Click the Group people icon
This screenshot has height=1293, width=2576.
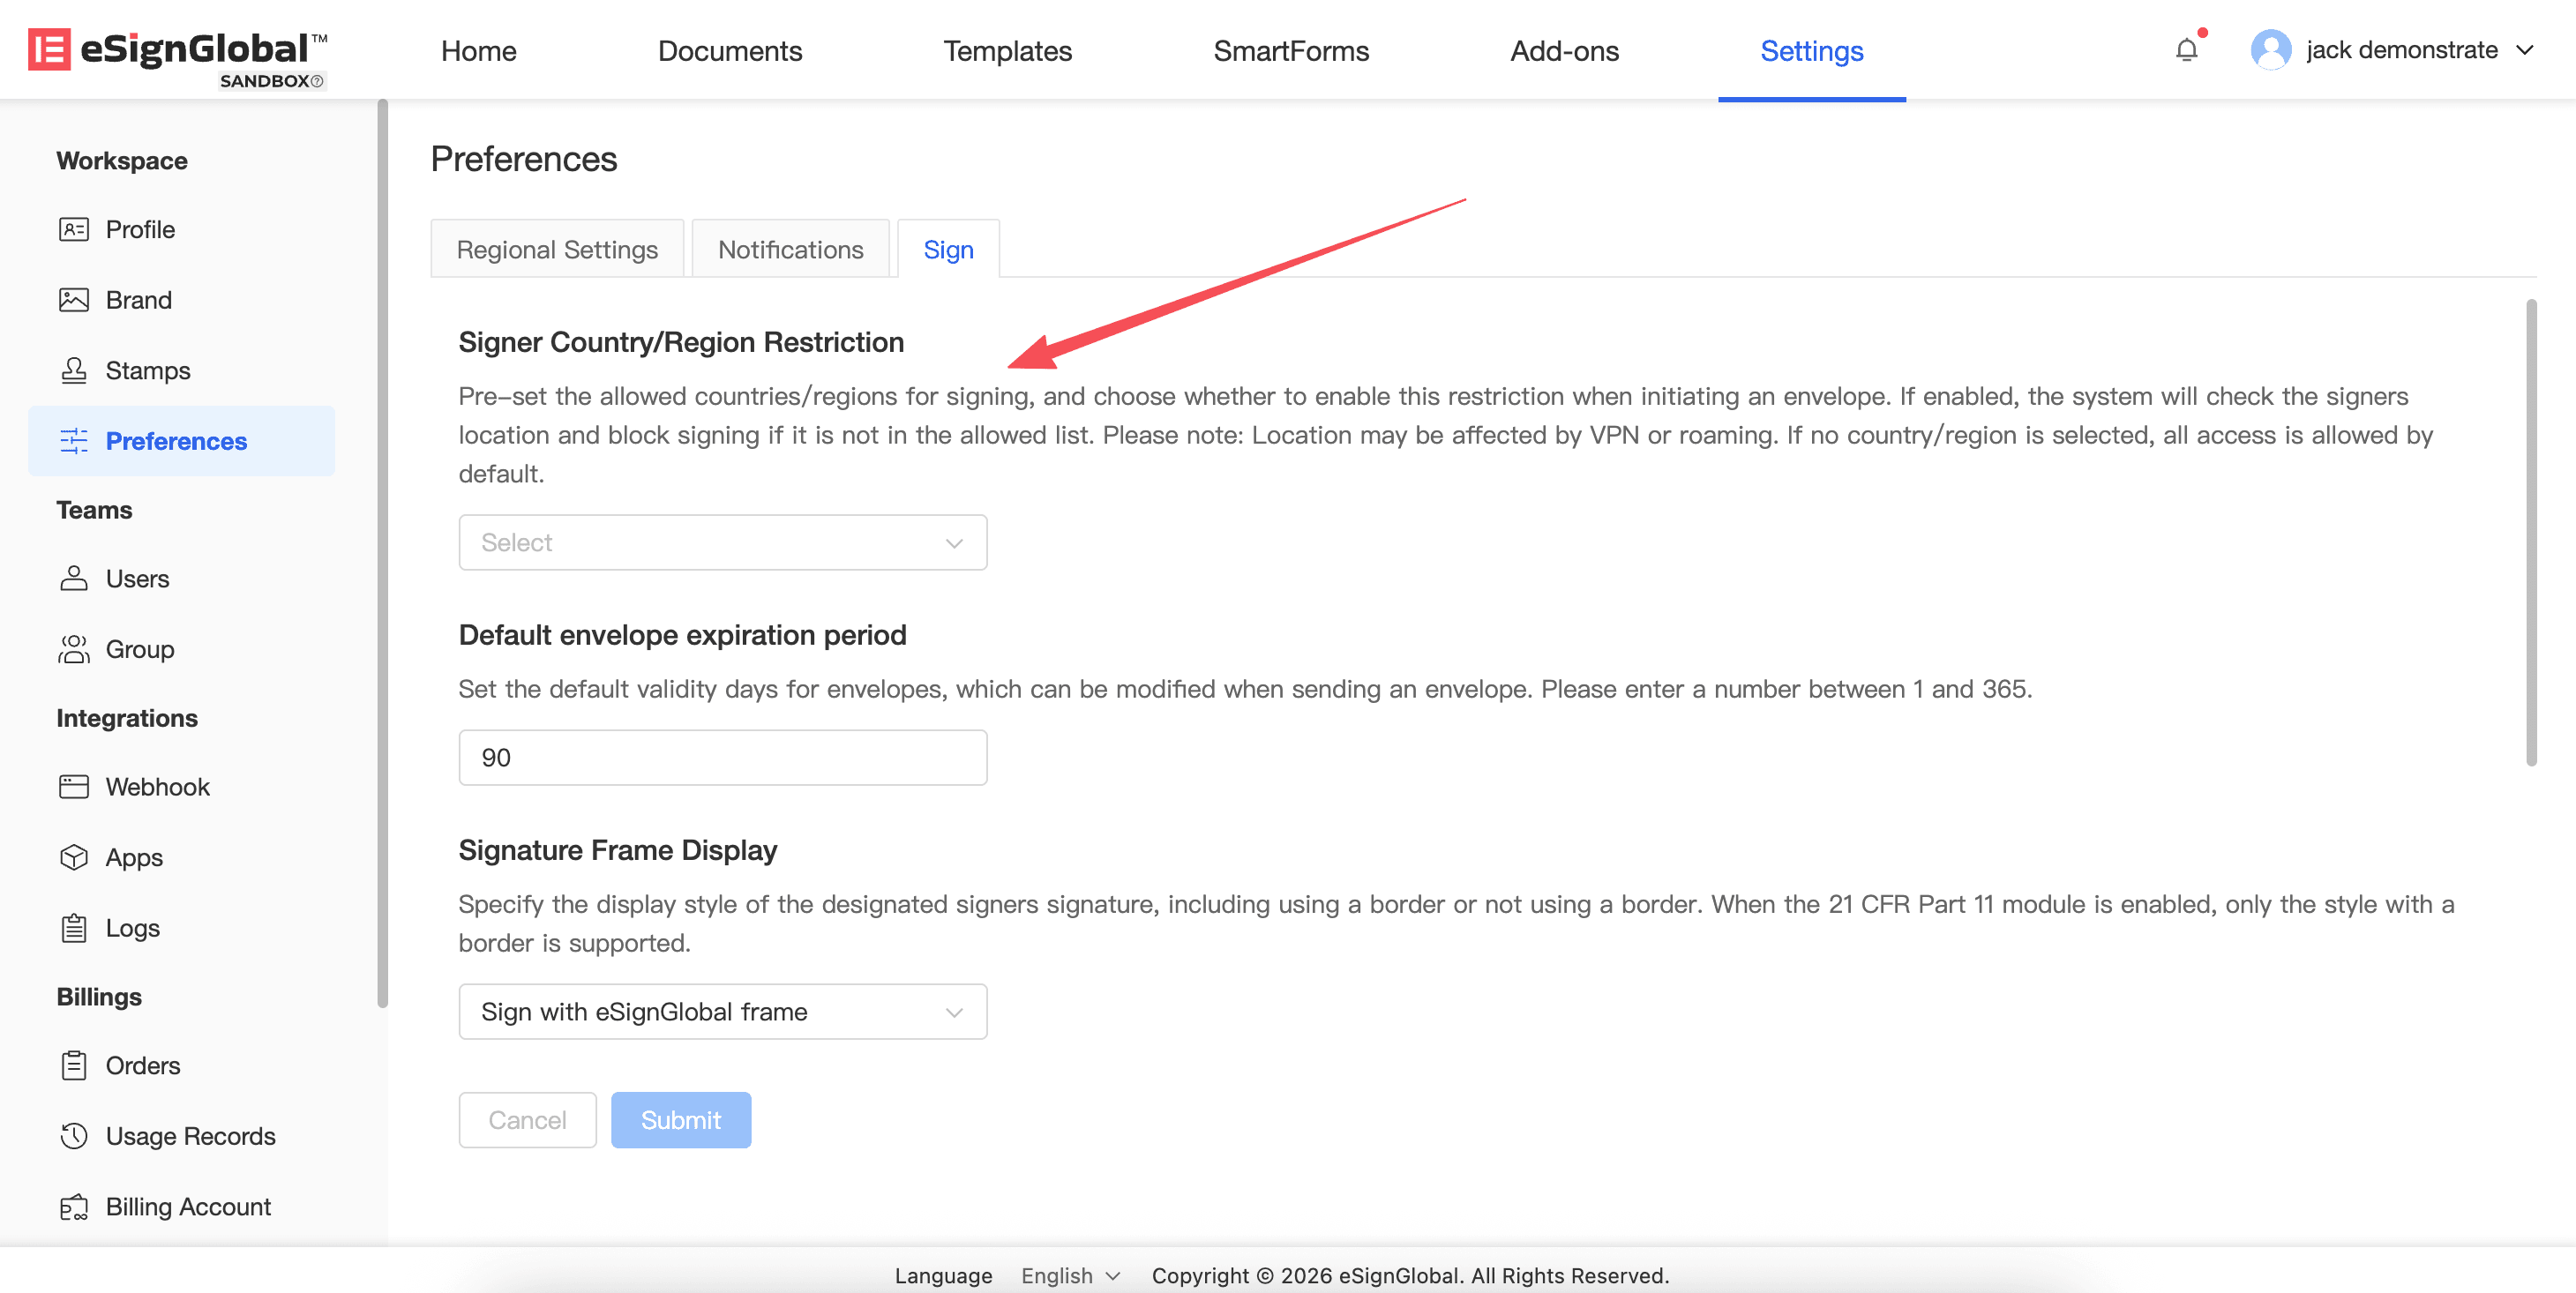[x=74, y=649]
